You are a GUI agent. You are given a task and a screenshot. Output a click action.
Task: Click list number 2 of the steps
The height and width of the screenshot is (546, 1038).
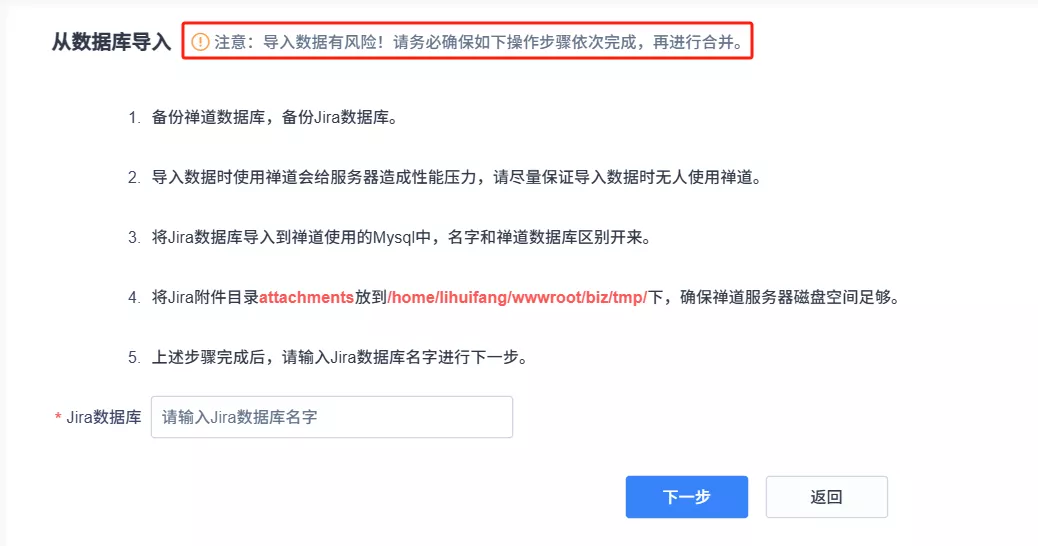(x=134, y=177)
